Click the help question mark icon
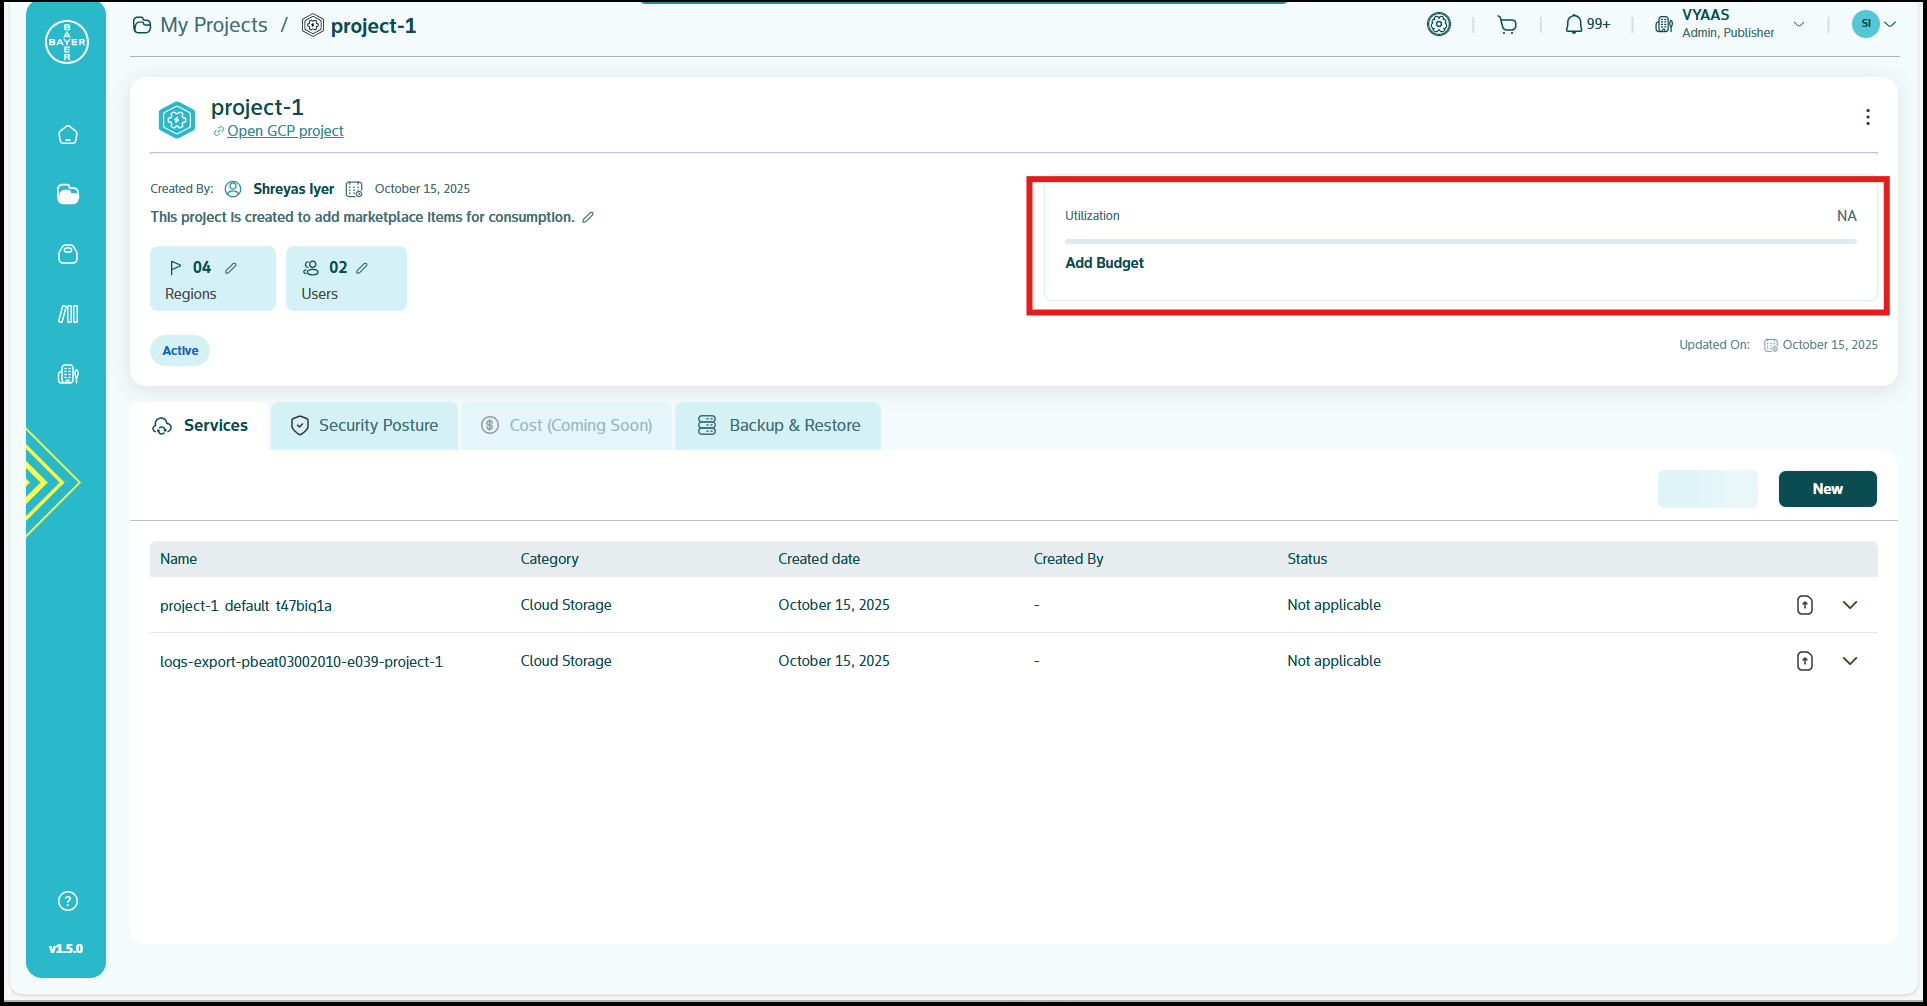 coord(68,901)
